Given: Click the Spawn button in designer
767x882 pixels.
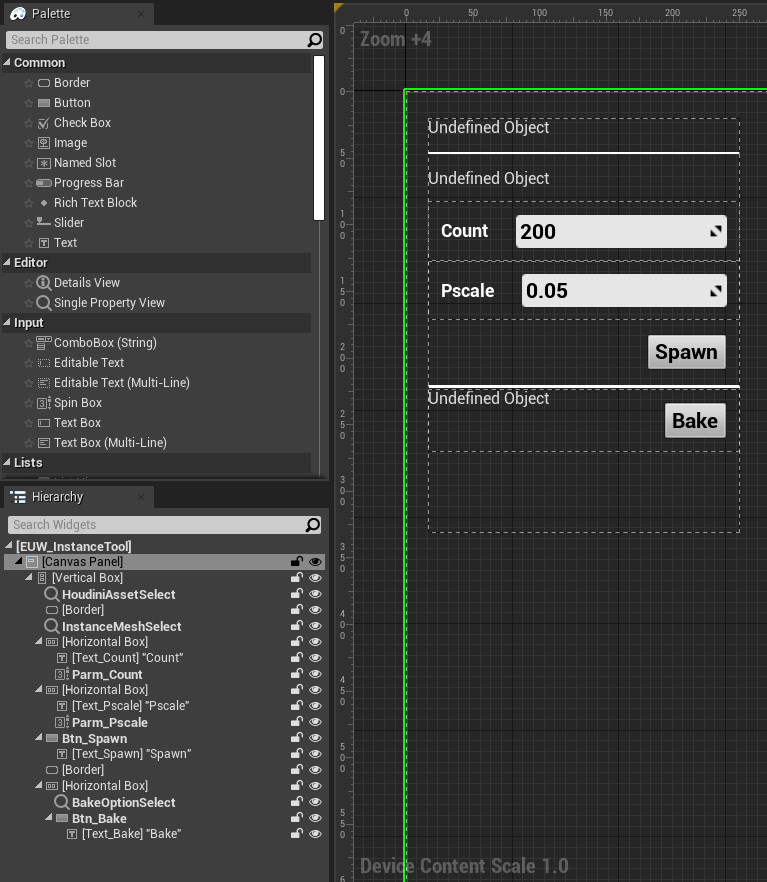Looking at the screenshot, I should pos(687,352).
